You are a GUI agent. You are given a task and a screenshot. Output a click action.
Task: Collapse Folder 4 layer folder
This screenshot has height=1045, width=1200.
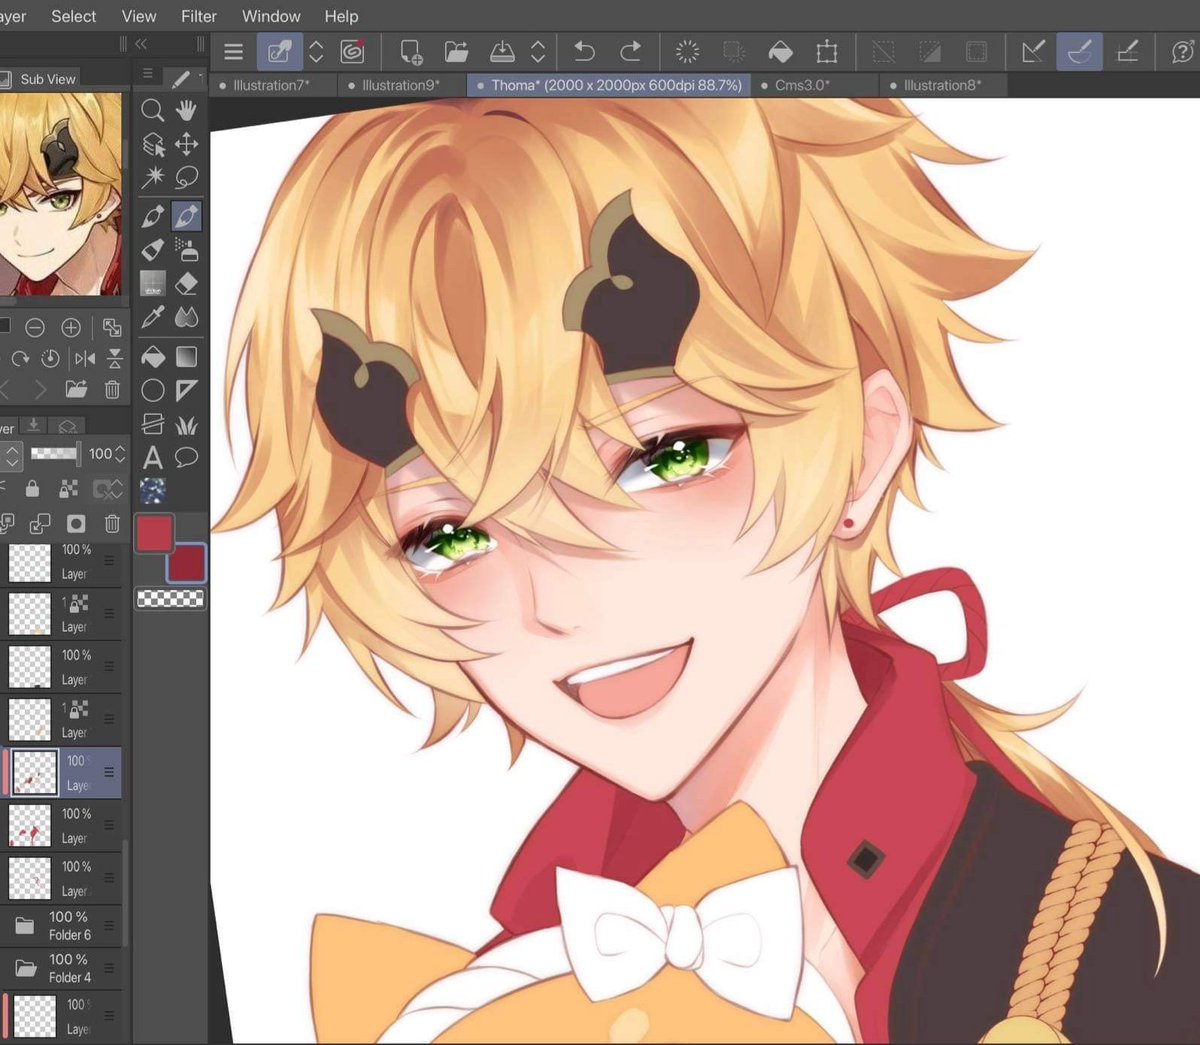pyautogui.click(x=25, y=968)
